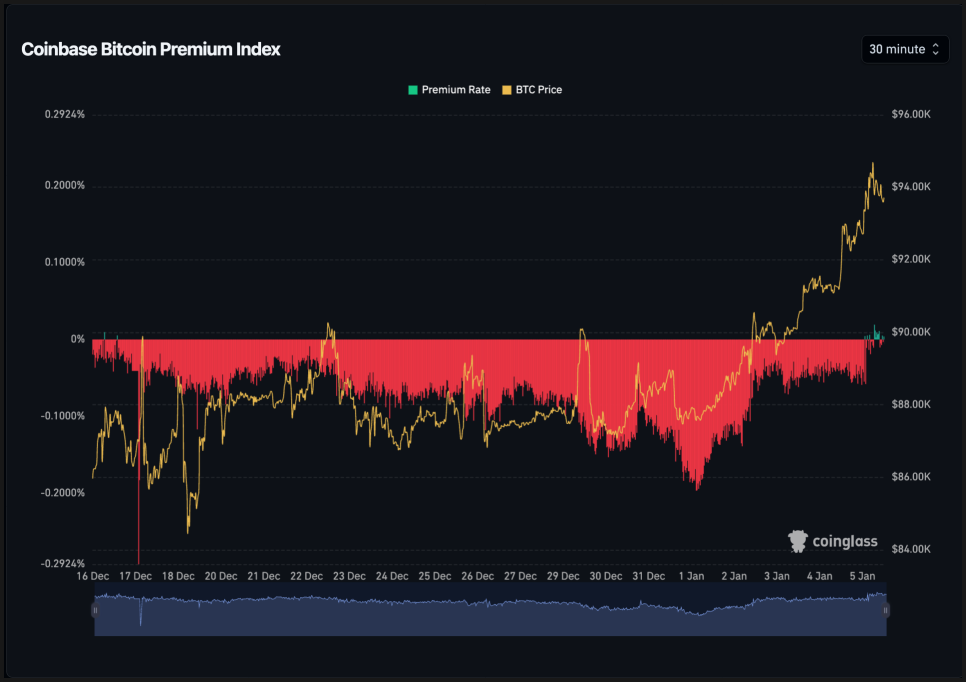Click the yellow BTC Price legend swatch
This screenshot has height=682, width=966.
(506, 90)
